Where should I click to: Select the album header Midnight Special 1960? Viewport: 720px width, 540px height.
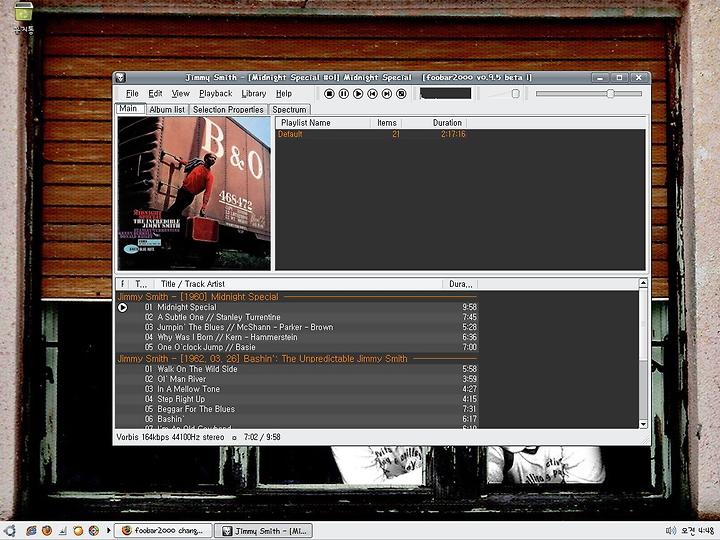(x=297, y=297)
